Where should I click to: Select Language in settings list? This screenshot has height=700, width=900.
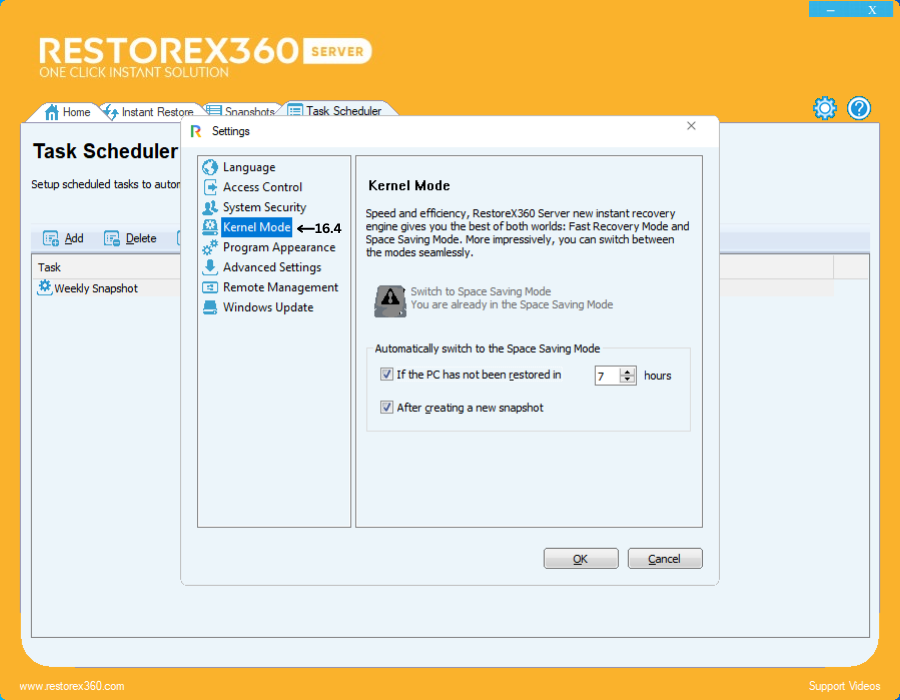(x=249, y=167)
